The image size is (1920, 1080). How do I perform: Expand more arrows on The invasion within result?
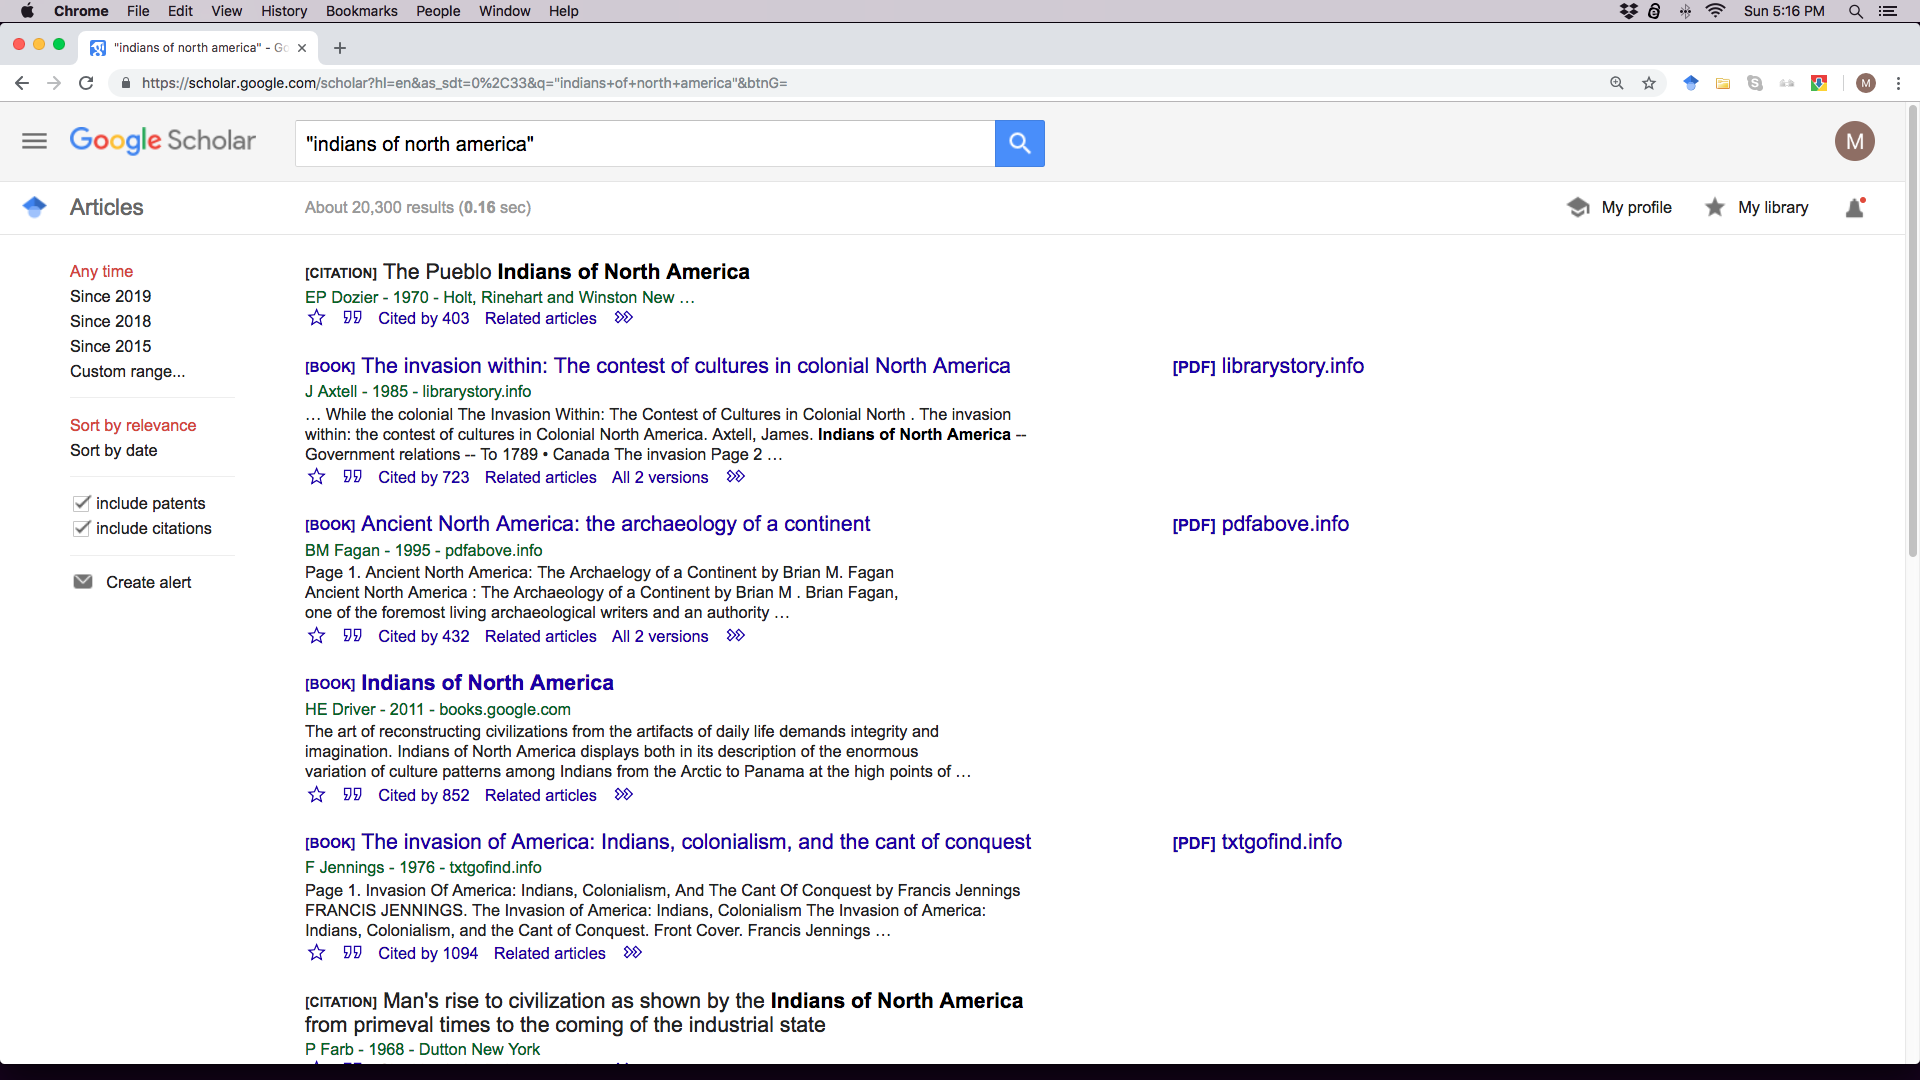click(x=735, y=477)
